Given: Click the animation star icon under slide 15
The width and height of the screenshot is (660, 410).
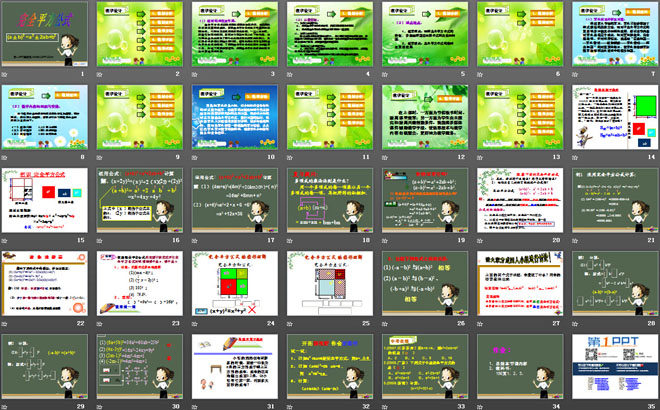Looking at the screenshot, I should point(4,241).
